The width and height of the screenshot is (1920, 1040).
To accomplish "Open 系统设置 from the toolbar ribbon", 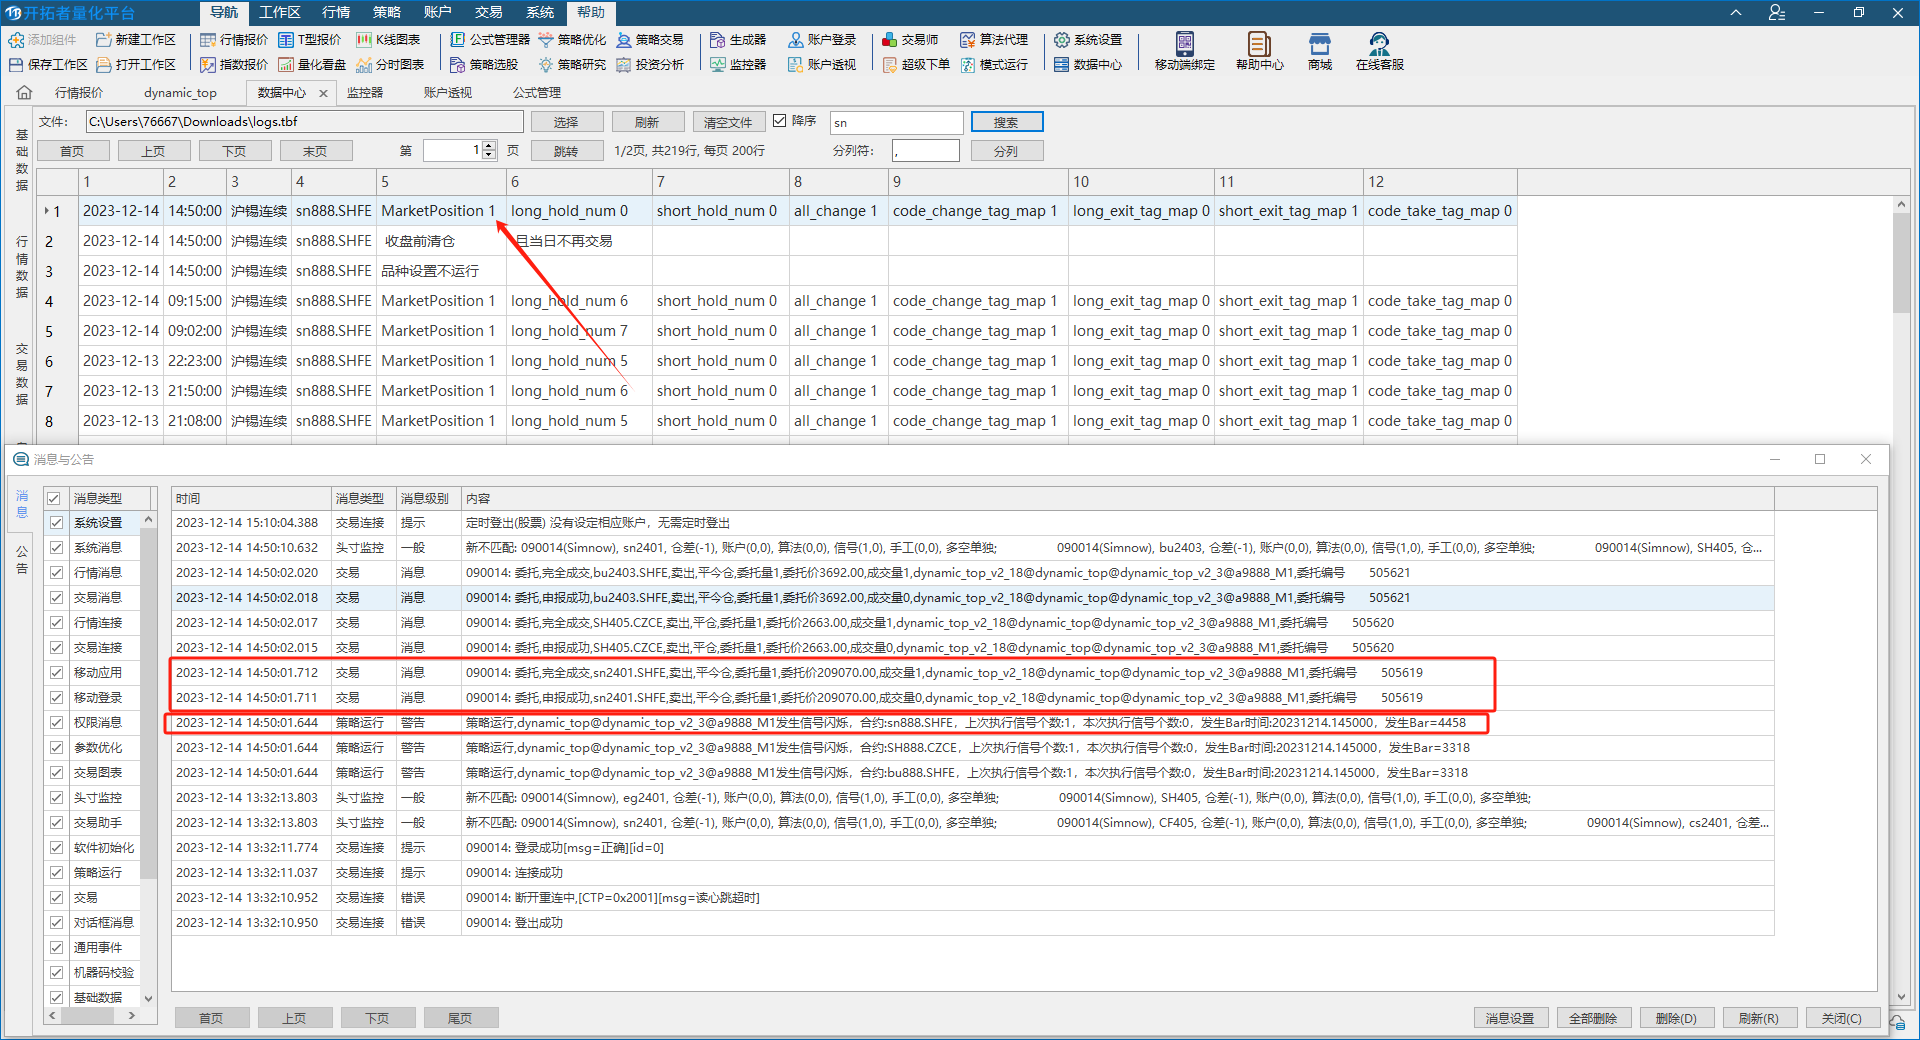I will point(1088,40).
